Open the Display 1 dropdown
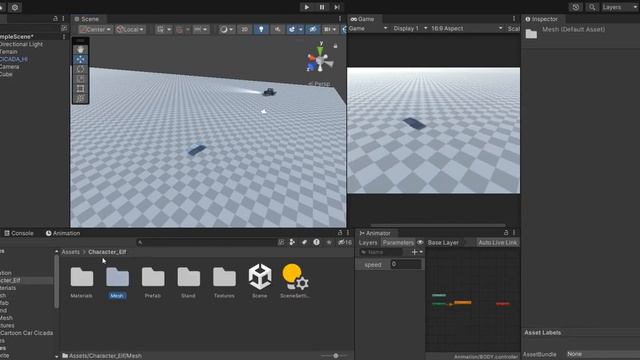The width and height of the screenshot is (640, 360). [x=410, y=29]
